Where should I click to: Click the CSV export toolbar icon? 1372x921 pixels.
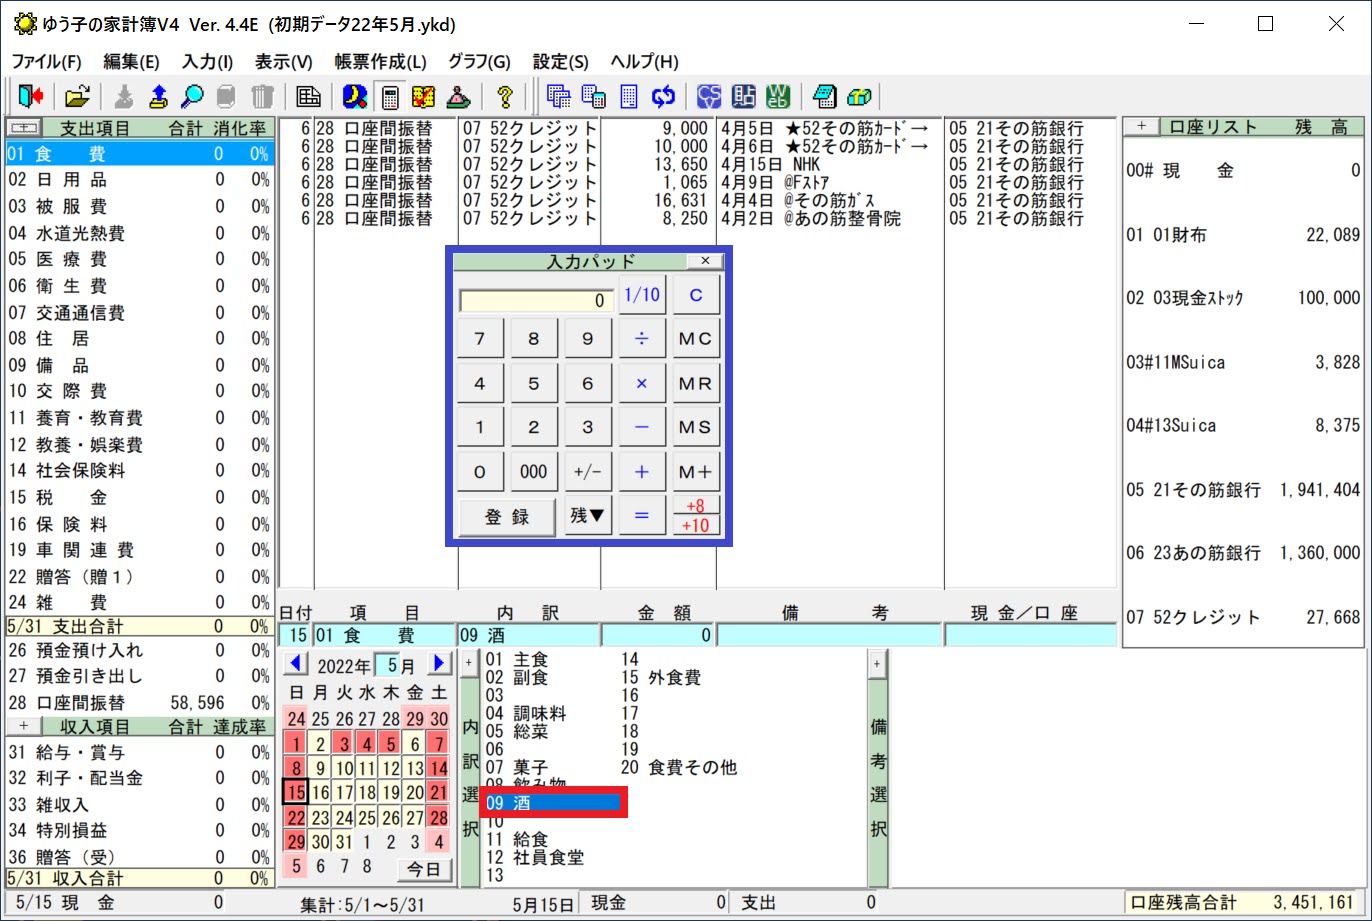point(709,96)
